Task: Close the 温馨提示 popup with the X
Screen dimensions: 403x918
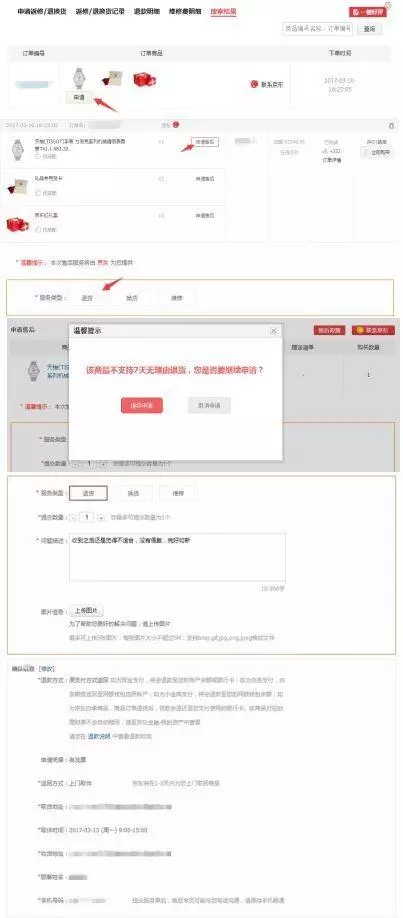Action: click(274, 331)
